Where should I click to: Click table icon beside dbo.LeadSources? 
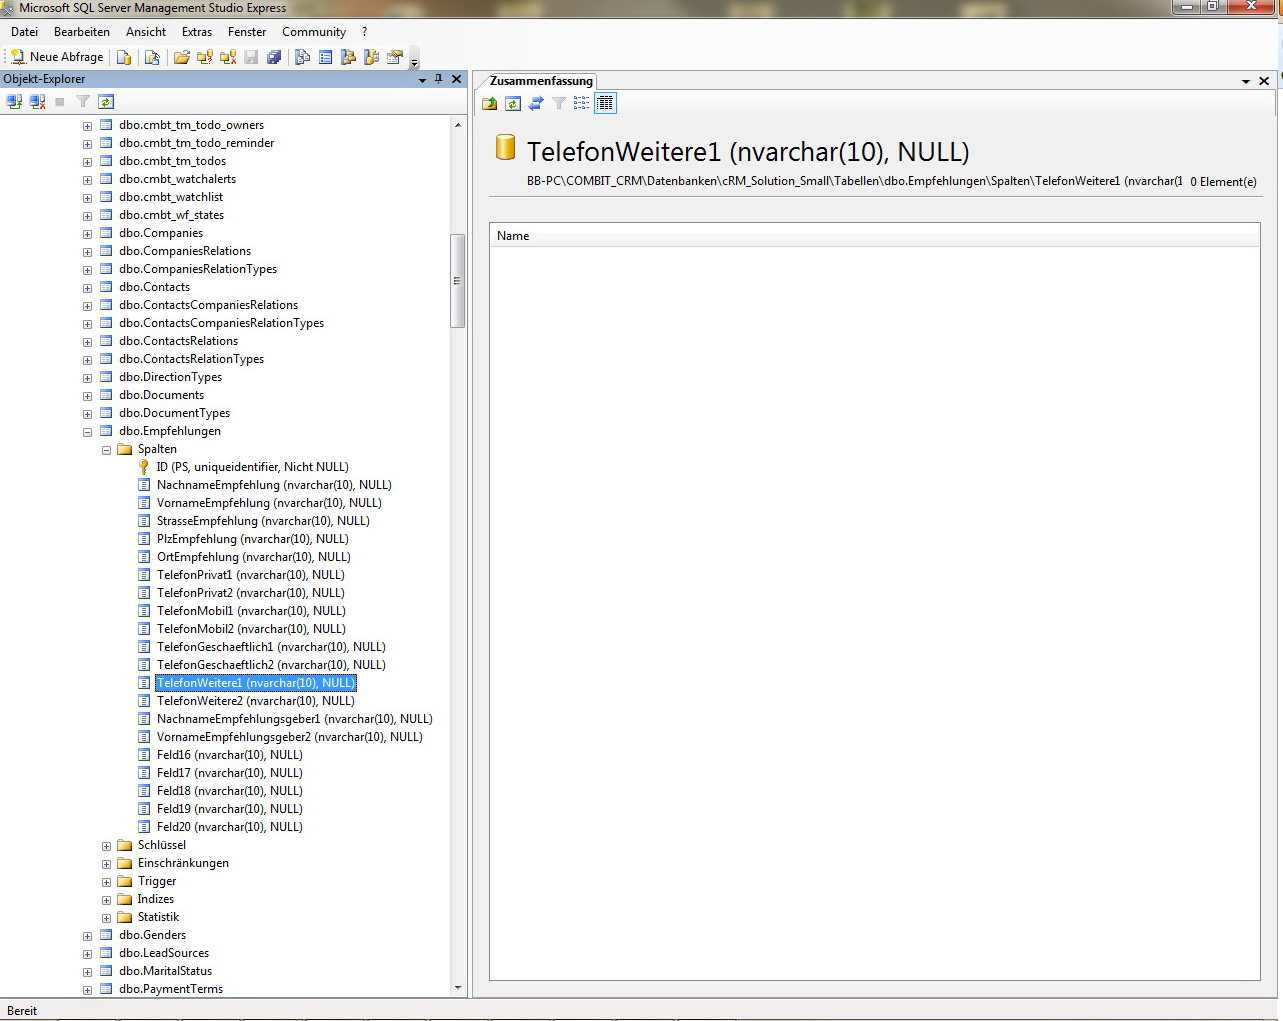106,953
